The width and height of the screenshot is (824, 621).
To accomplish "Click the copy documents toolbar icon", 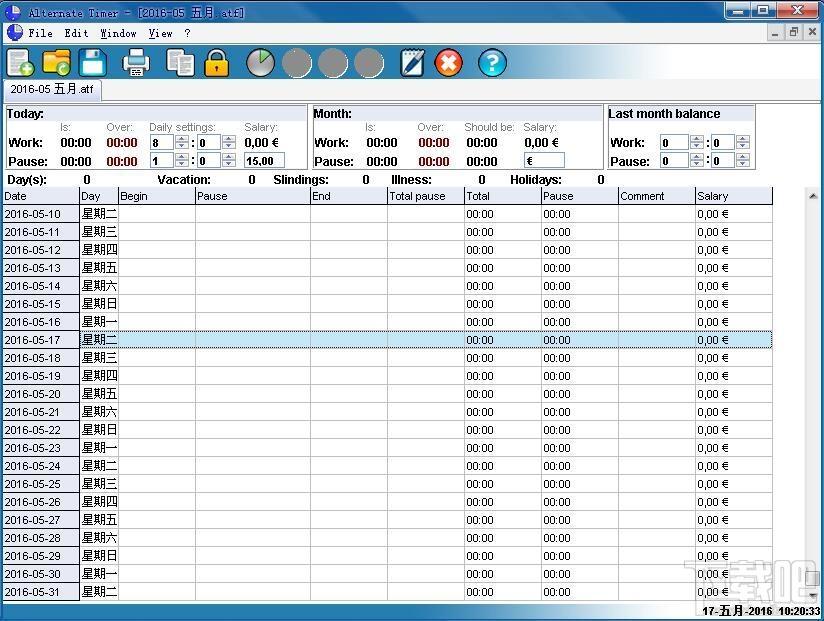I will [180, 63].
